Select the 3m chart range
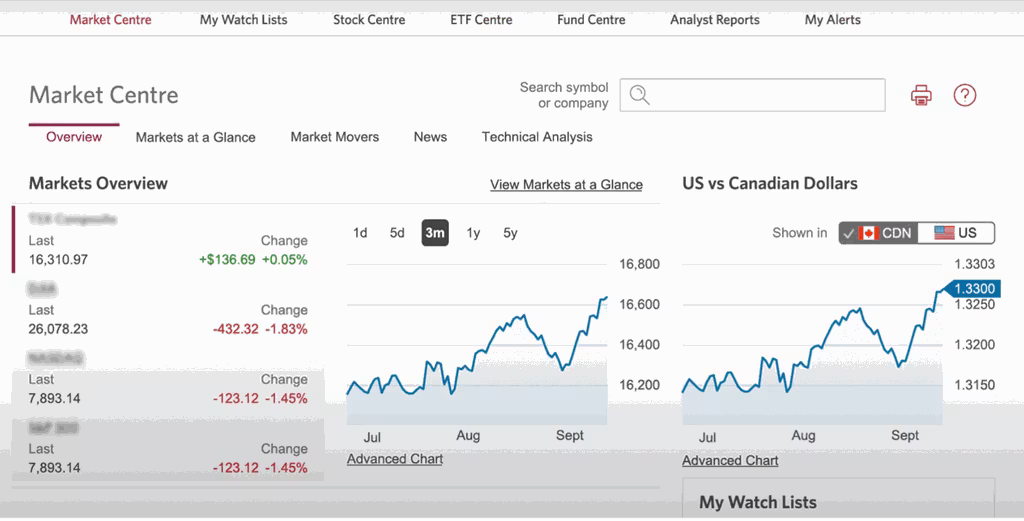 pyautogui.click(x=435, y=233)
